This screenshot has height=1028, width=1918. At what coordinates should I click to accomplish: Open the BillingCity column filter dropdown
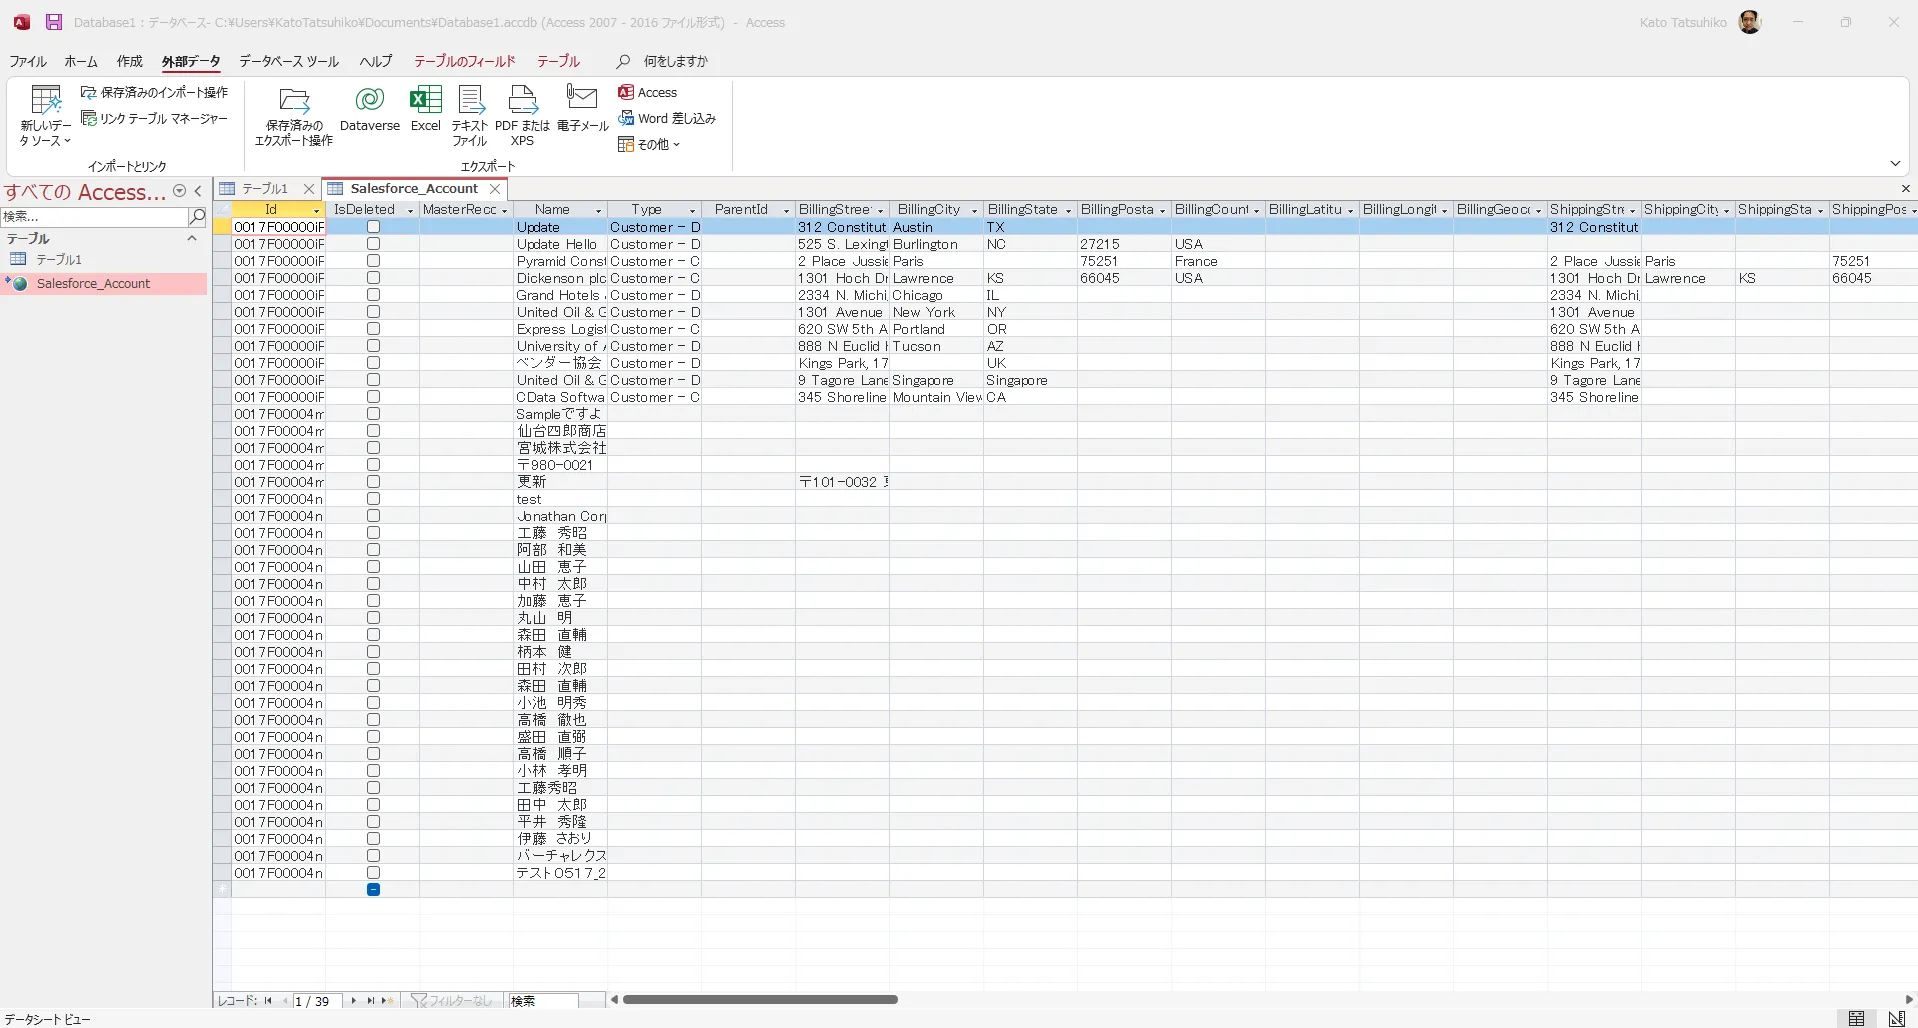tap(973, 210)
